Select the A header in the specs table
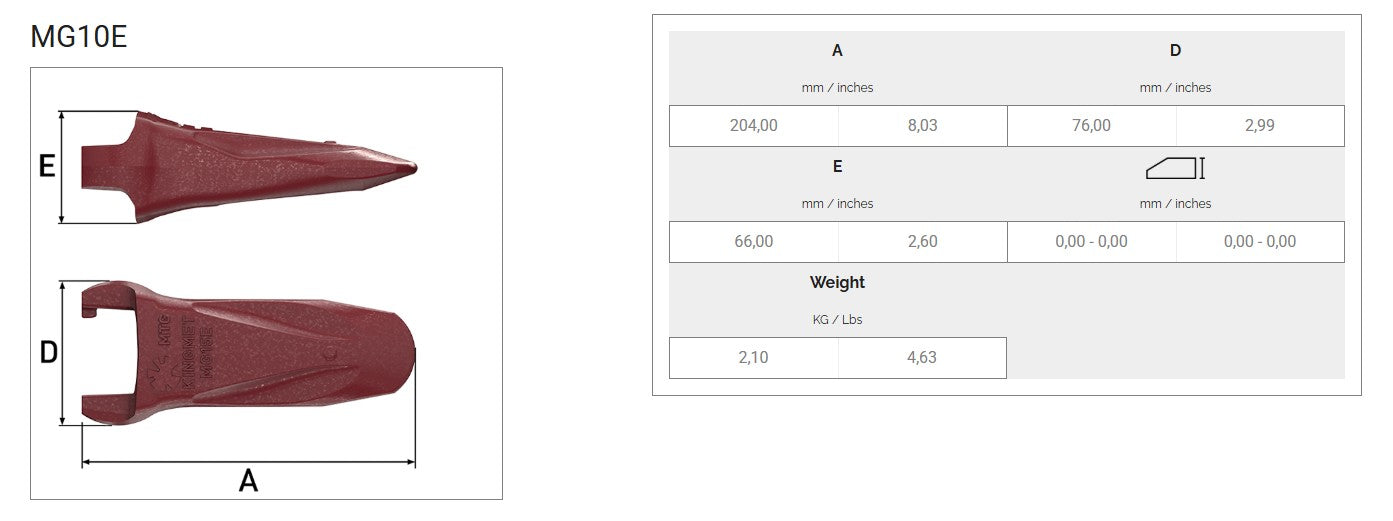The height and width of the screenshot is (521, 1393). pos(837,51)
